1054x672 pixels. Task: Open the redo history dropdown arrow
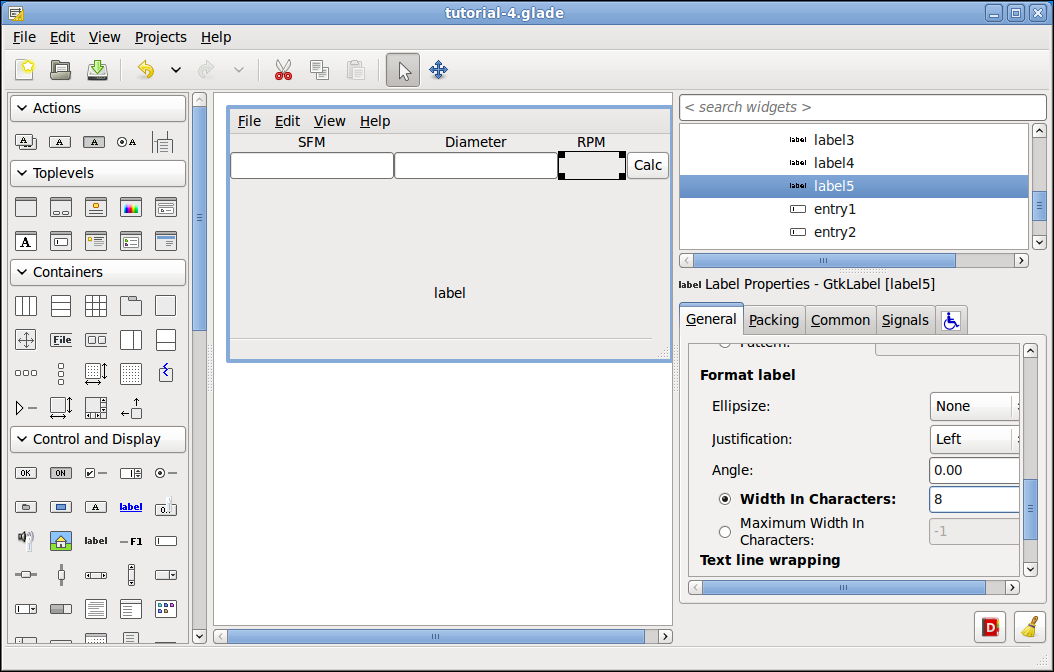[238, 69]
